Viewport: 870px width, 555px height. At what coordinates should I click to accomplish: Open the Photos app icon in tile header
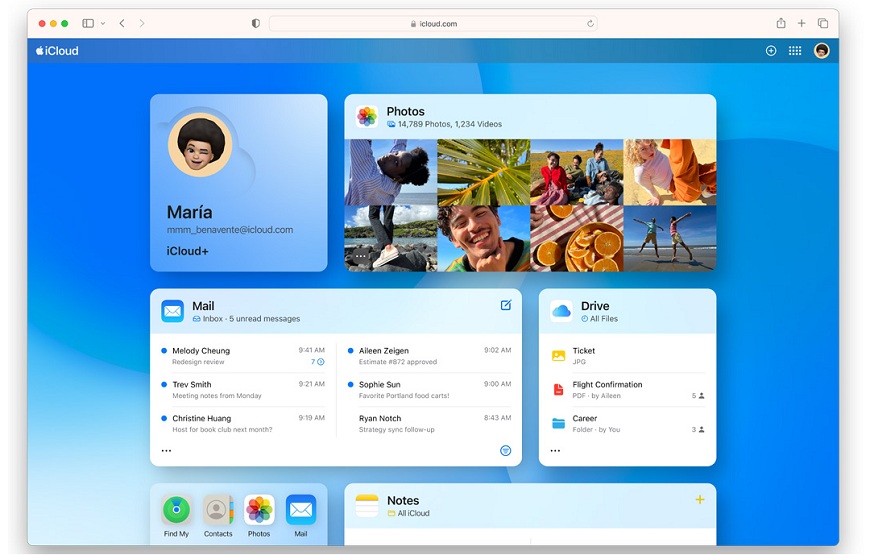point(367,117)
